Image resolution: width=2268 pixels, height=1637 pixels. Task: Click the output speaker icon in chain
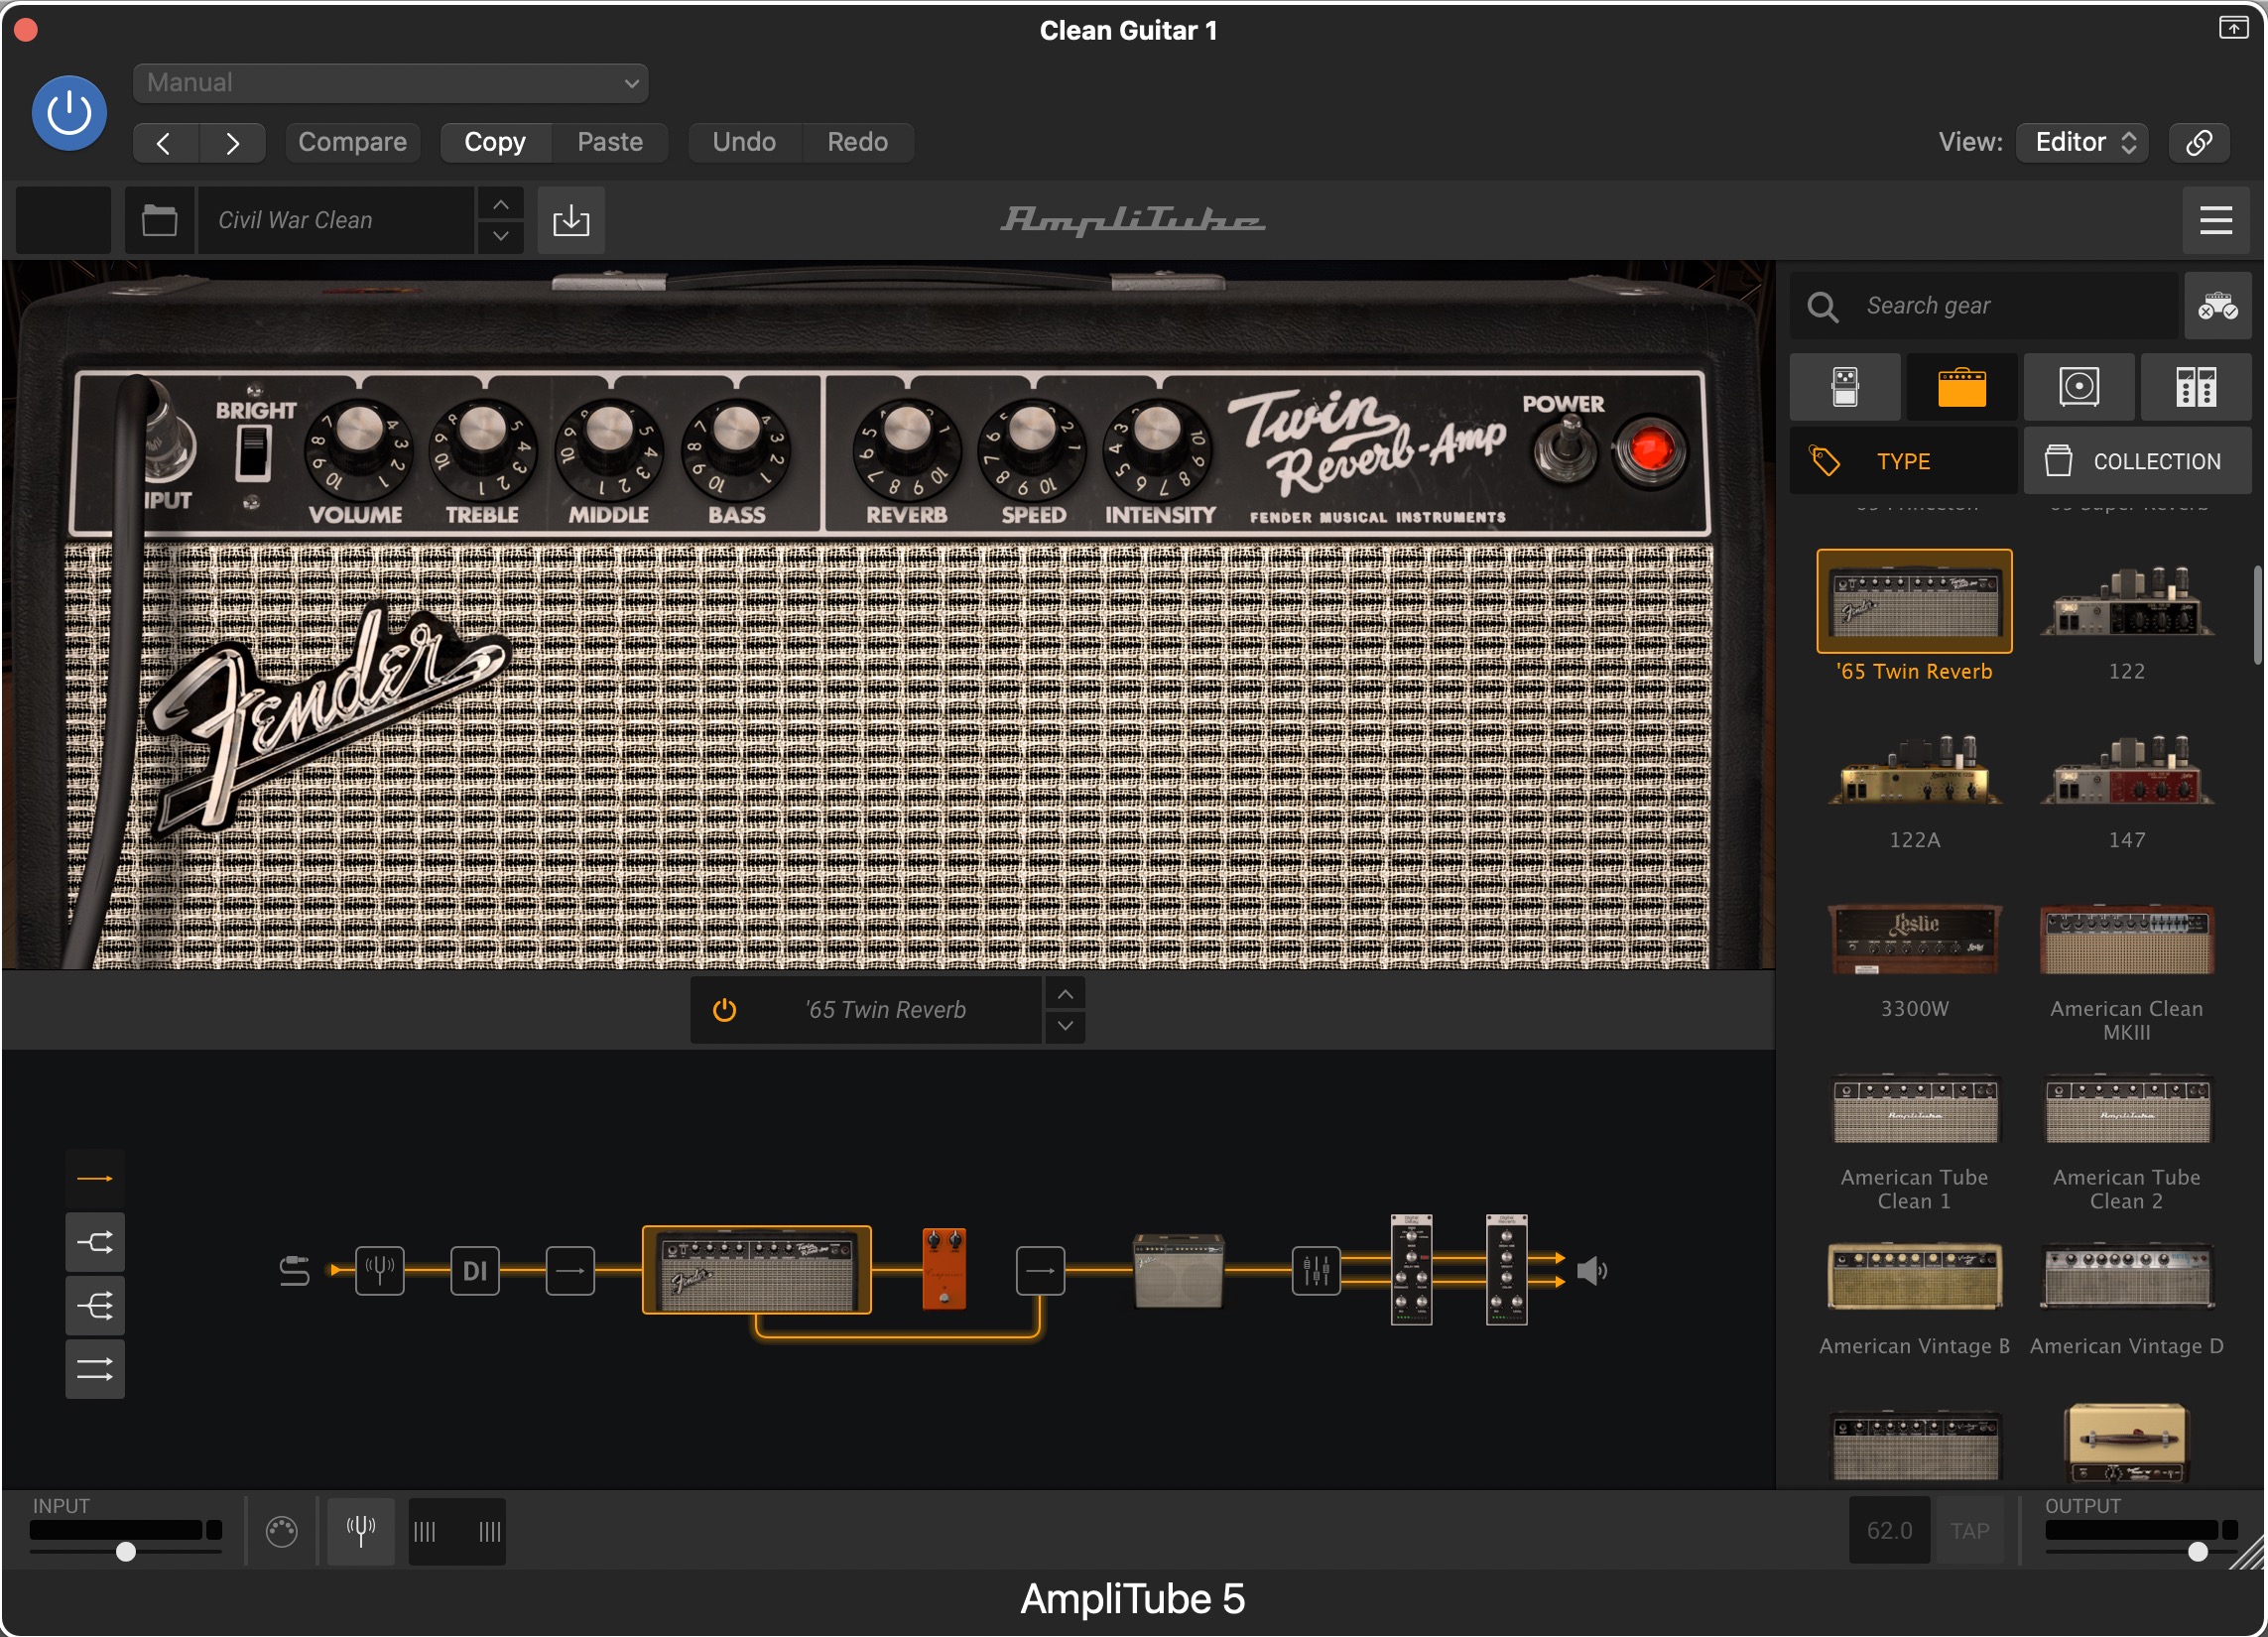click(1592, 1271)
